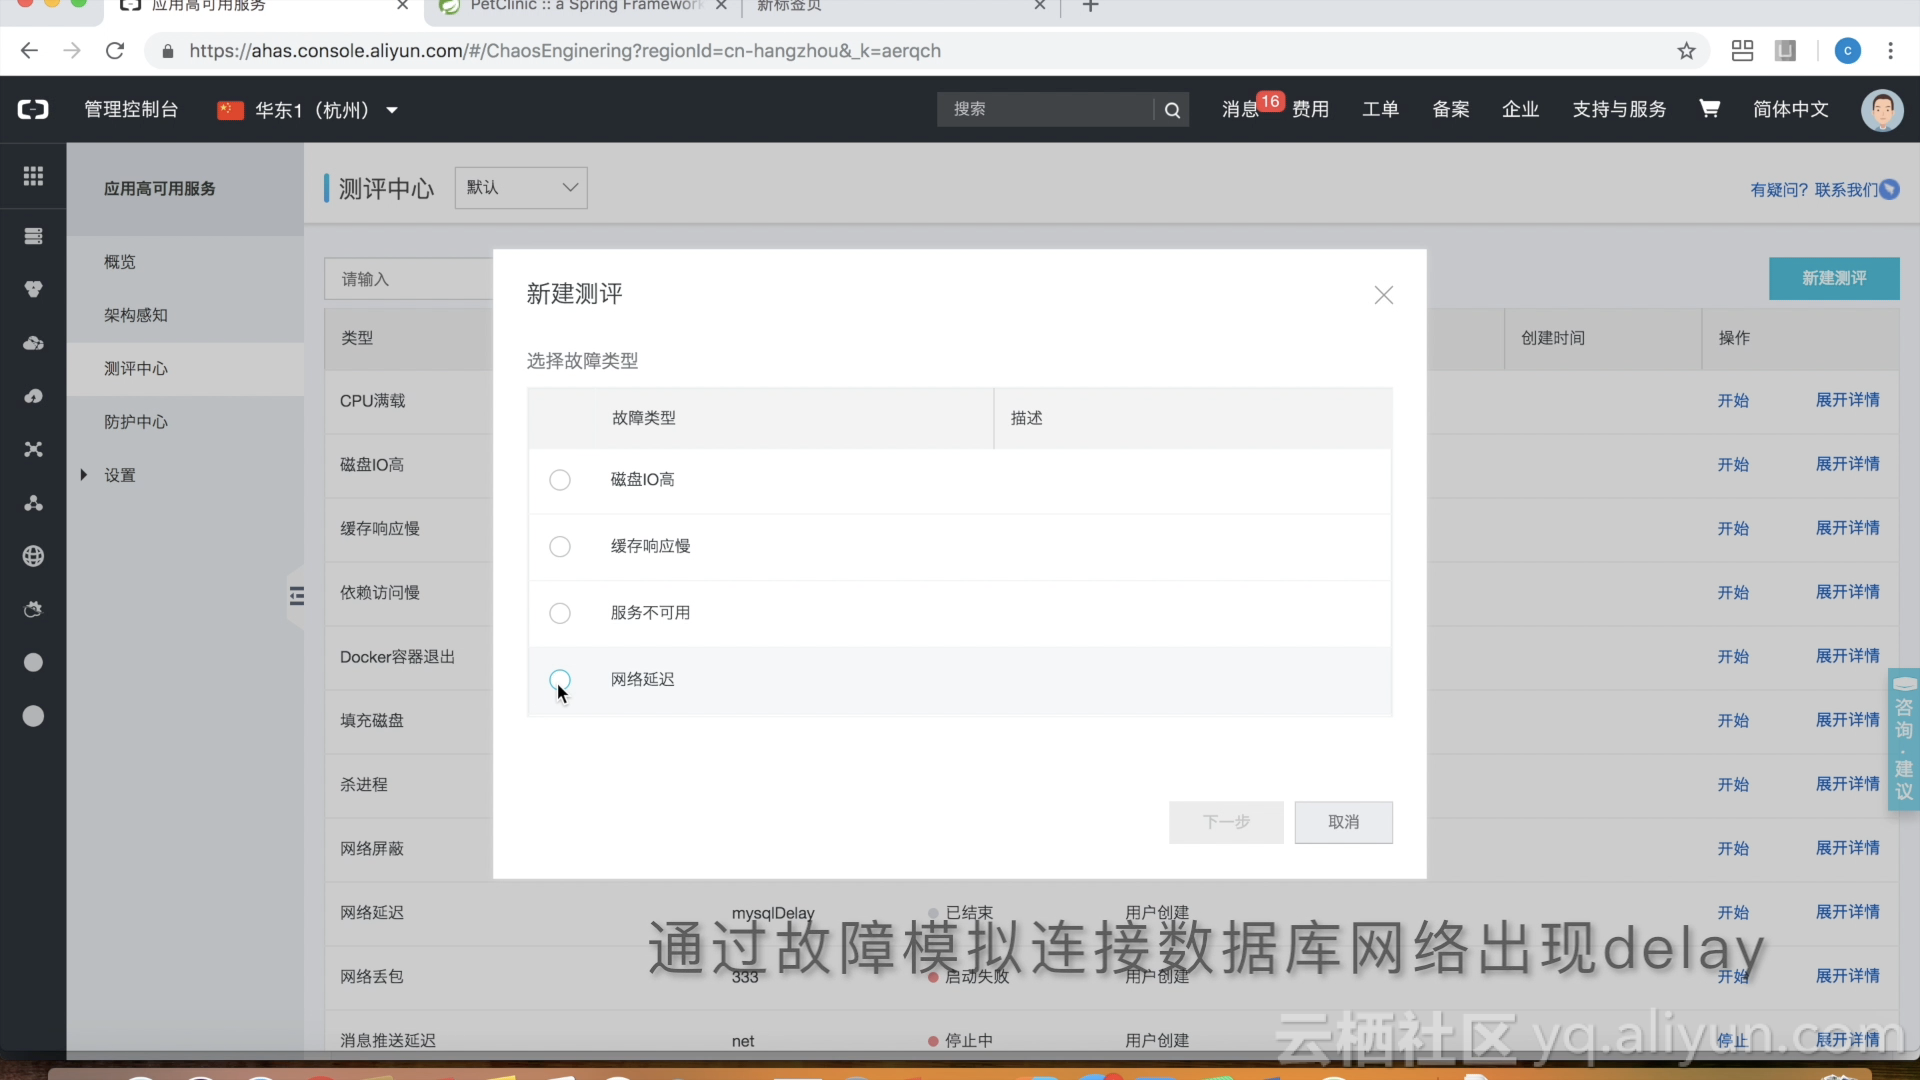Open the products grid menu icon
This screenshot has width=1920, height=1080.
click(33, 176)
